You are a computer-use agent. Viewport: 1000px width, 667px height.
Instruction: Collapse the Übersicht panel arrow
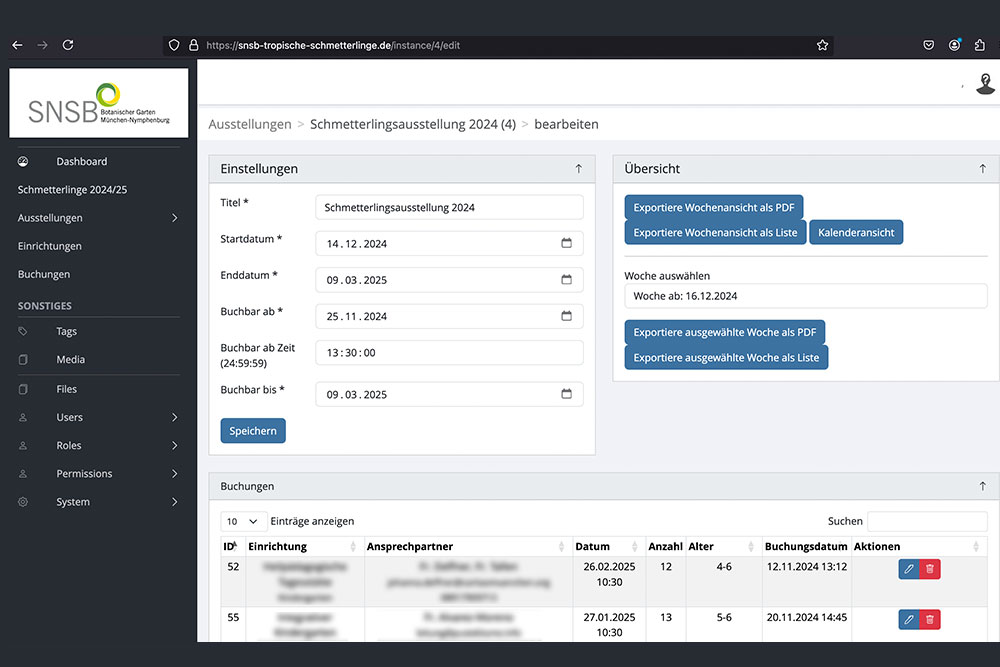coord(982,169)
